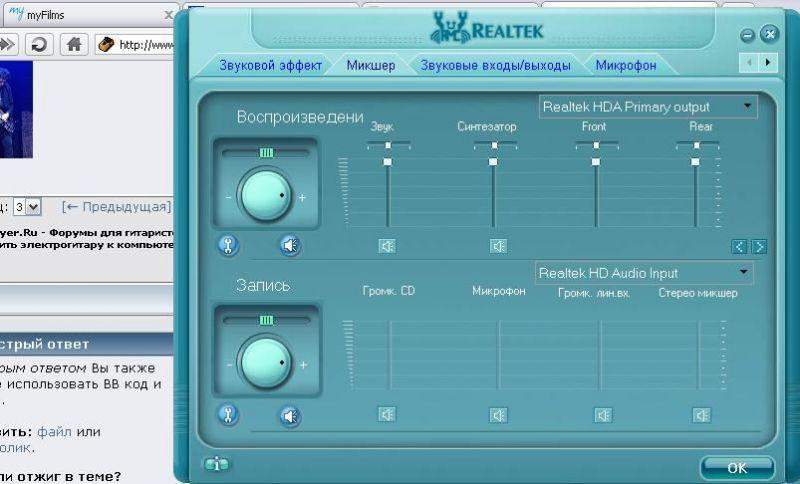
Task: Open playback settings wrench icon
Action: pos(228,245)
